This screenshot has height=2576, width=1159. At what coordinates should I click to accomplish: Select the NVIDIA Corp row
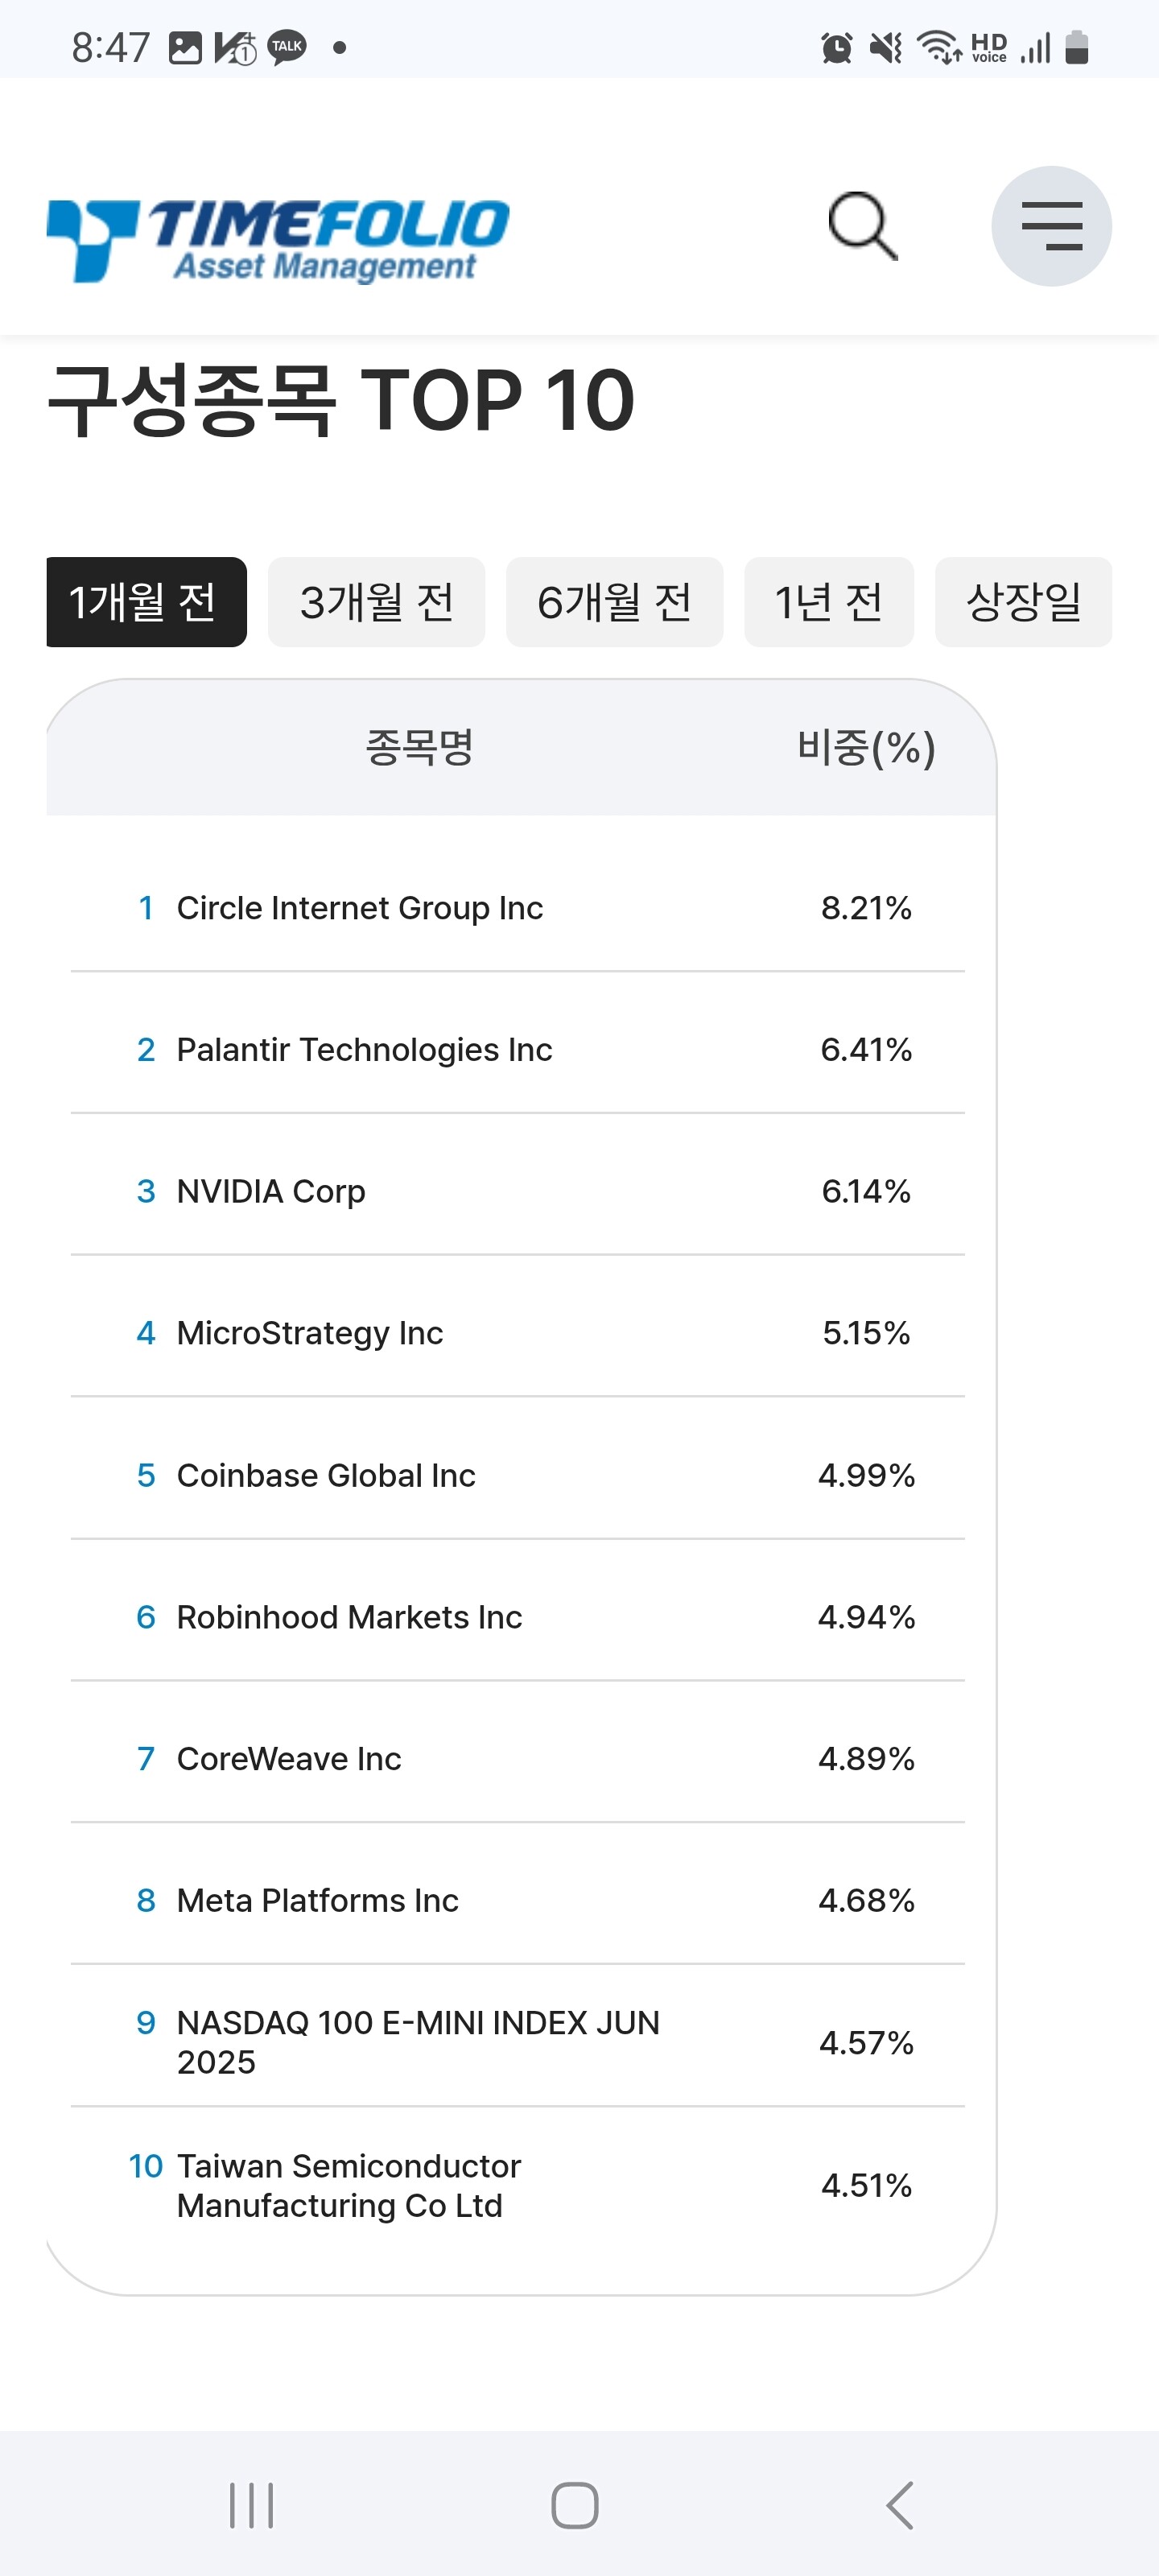271,1191
